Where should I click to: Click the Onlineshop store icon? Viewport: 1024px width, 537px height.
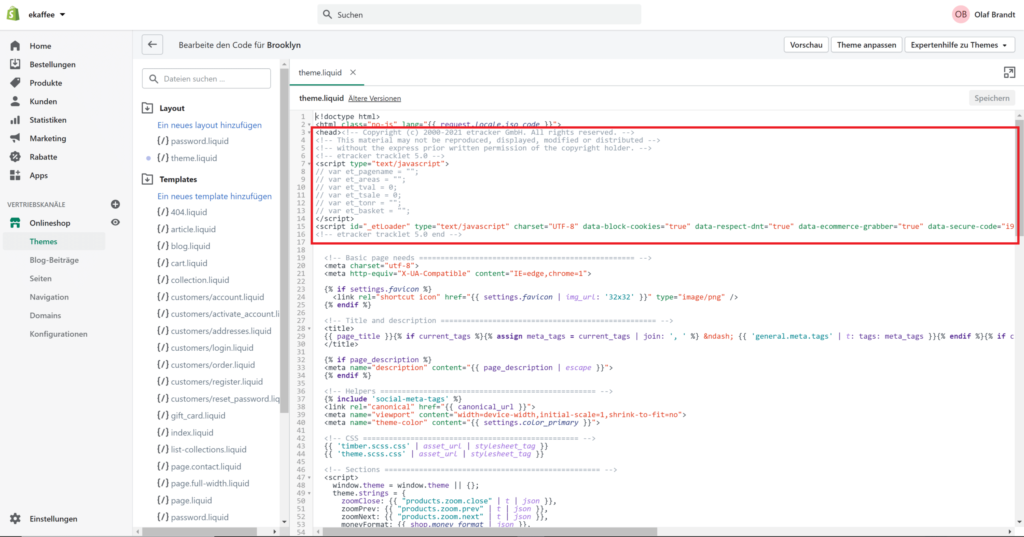[x=15, y=223]
